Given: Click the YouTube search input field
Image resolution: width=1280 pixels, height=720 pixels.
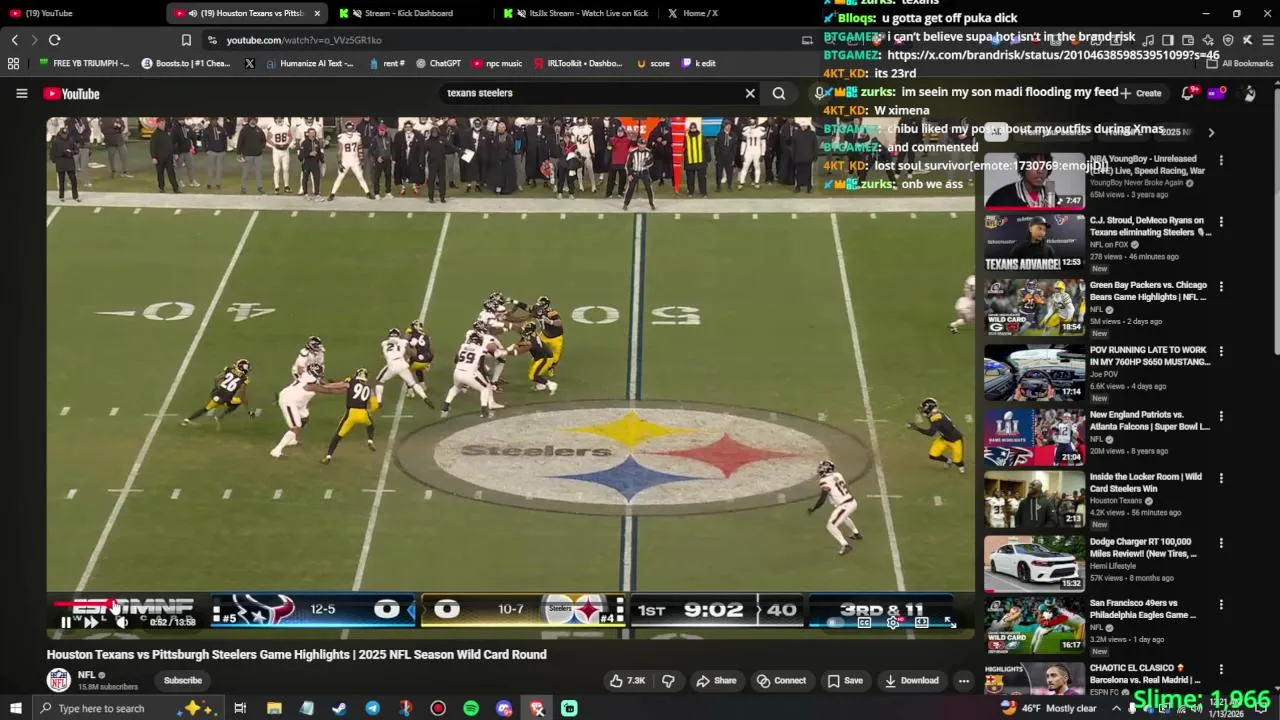Looking at the screenshot, I should click(x=590, y=93).
